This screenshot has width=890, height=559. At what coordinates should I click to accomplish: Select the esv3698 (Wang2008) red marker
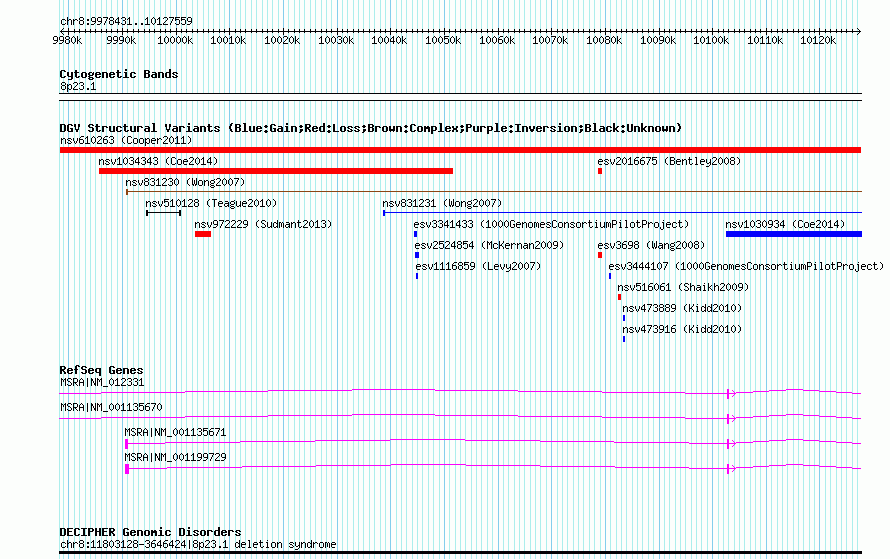tap(600, 255)
